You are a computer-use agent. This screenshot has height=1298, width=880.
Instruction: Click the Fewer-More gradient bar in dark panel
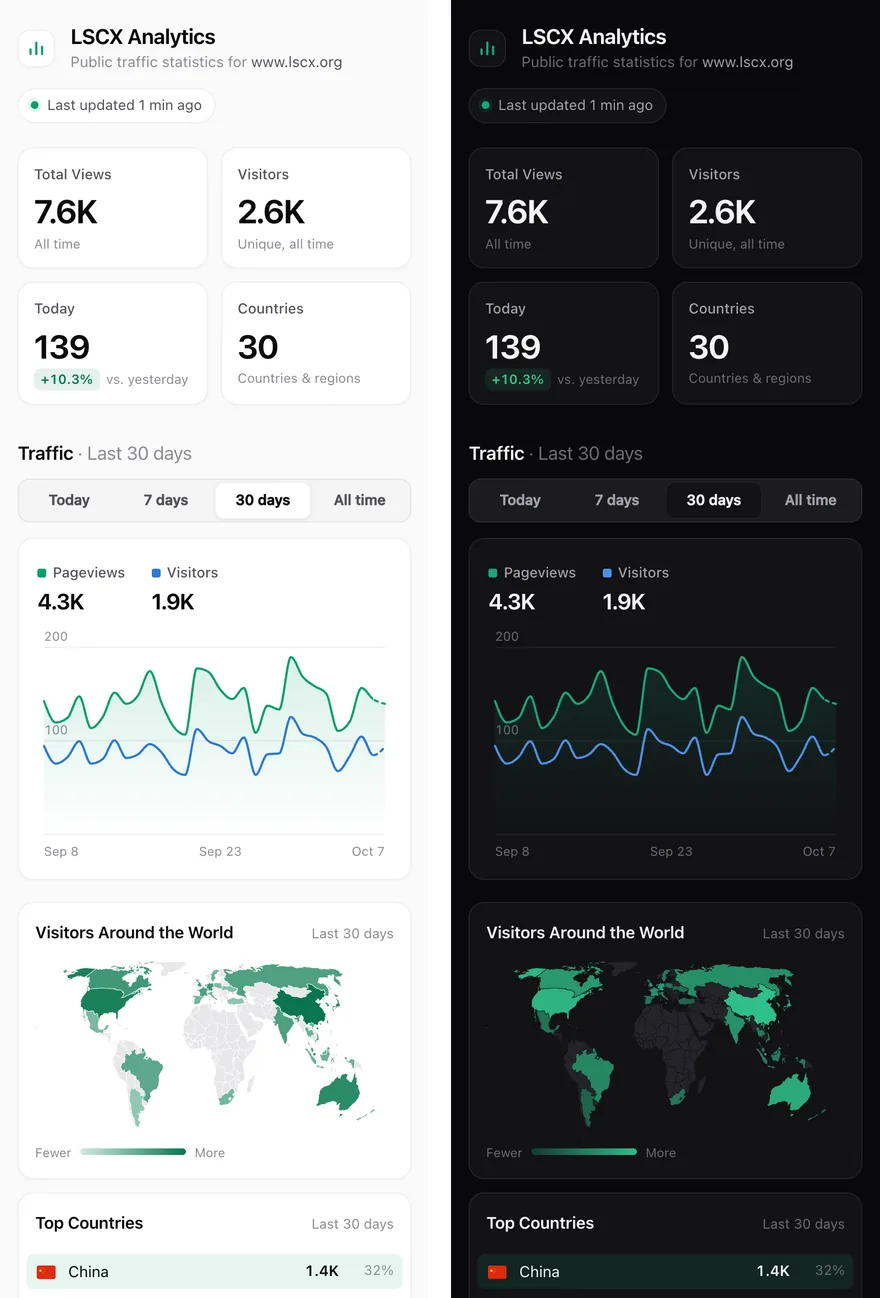pos(584,1152)
